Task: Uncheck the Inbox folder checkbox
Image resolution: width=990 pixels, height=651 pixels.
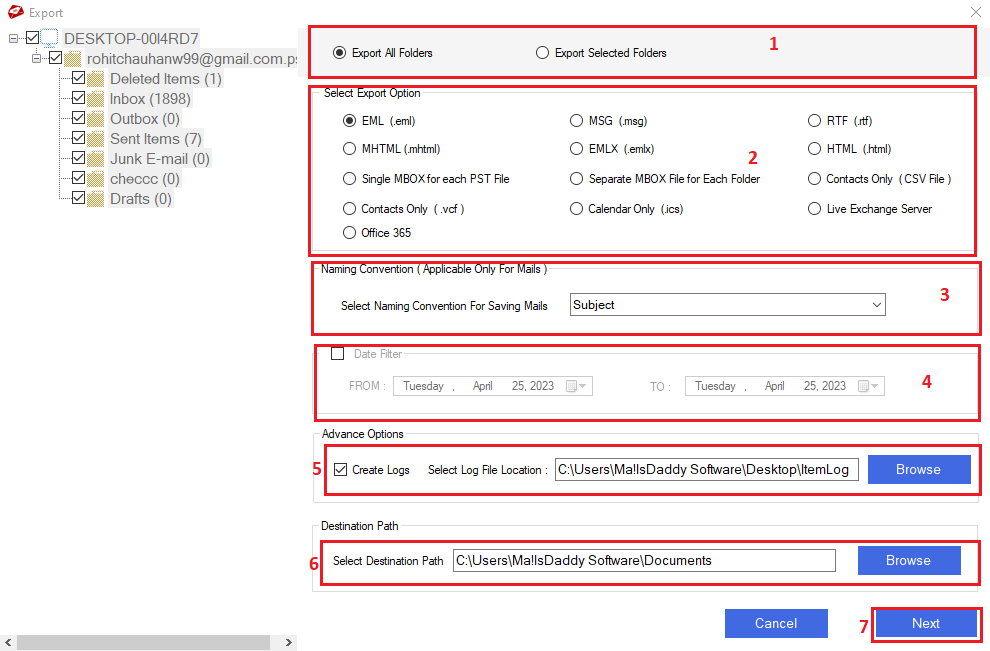Action: click(x=78, y=98)
